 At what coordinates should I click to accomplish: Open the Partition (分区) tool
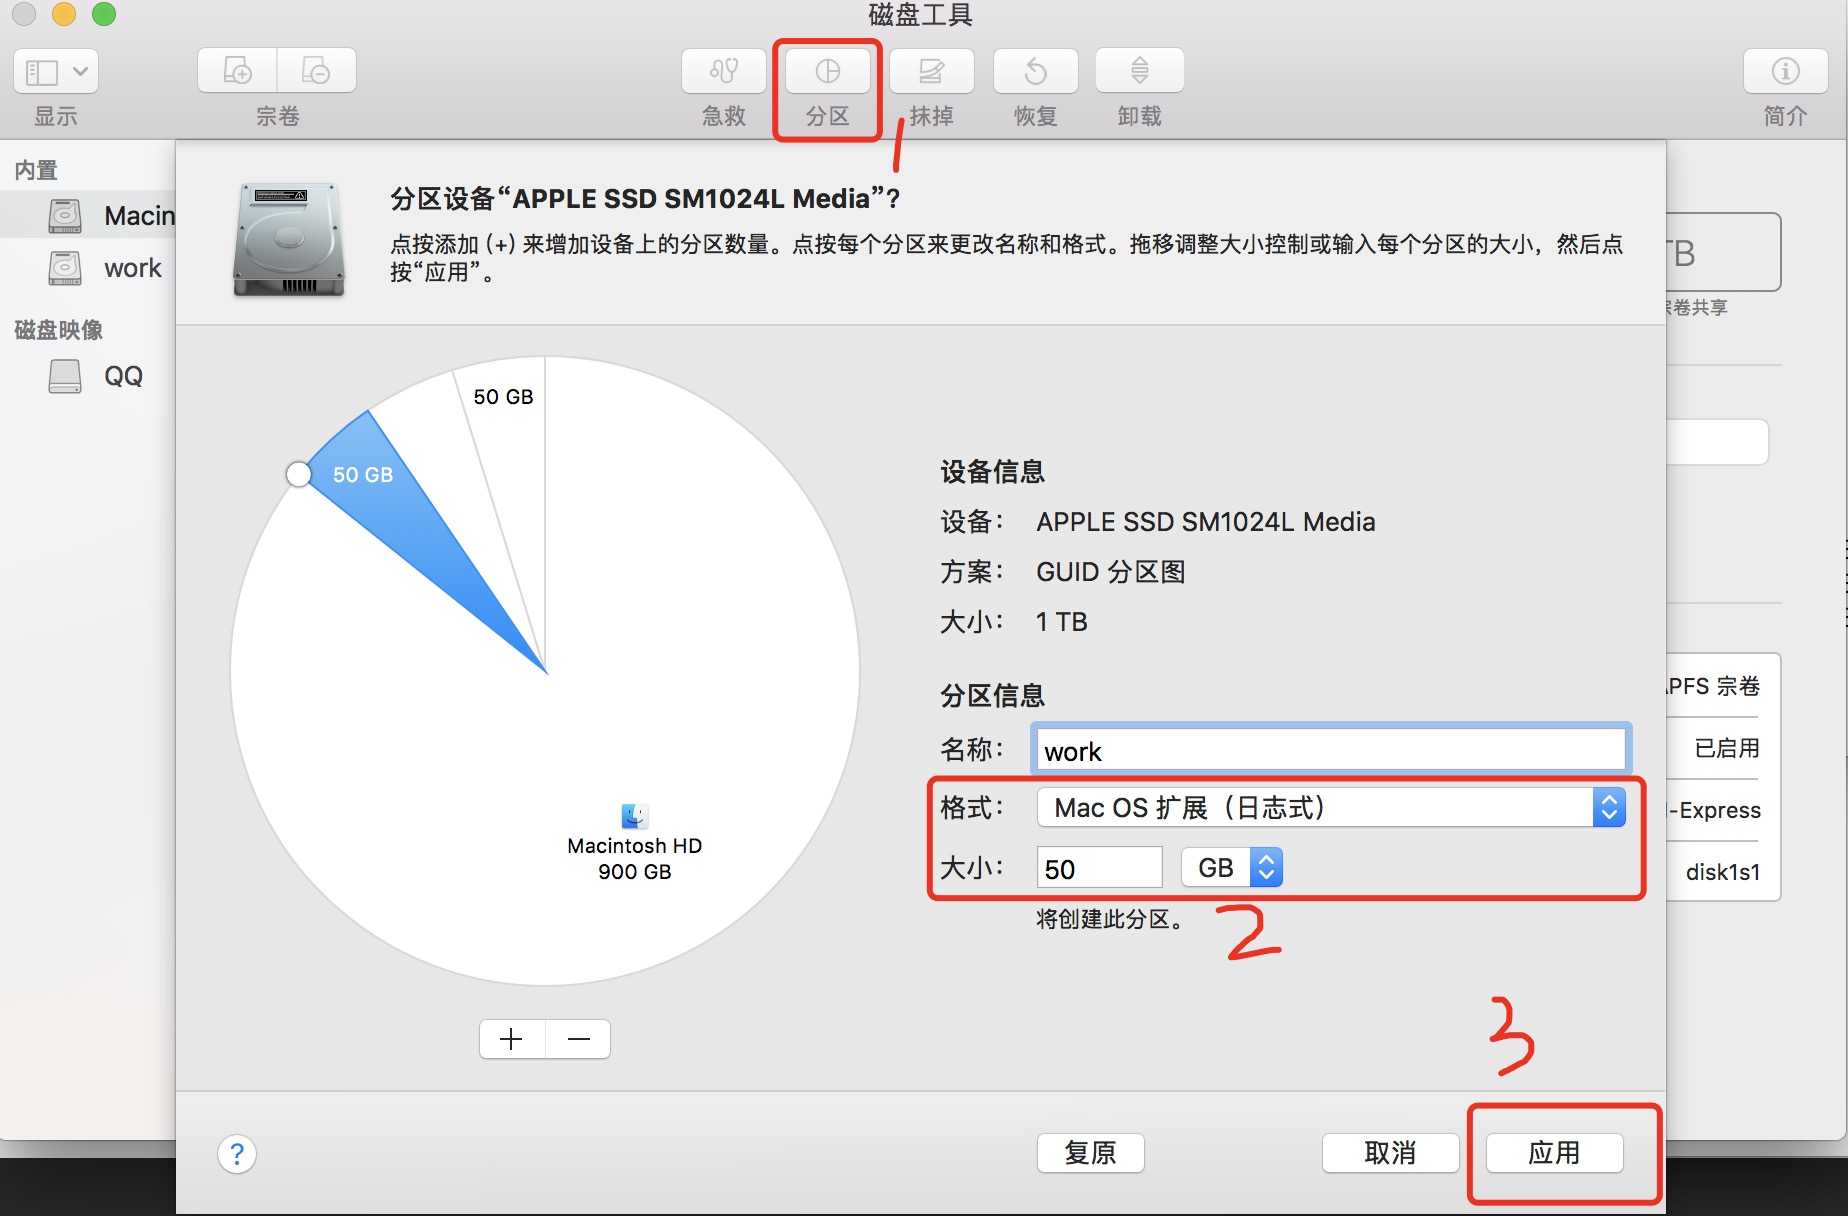(x=828, y=71)
